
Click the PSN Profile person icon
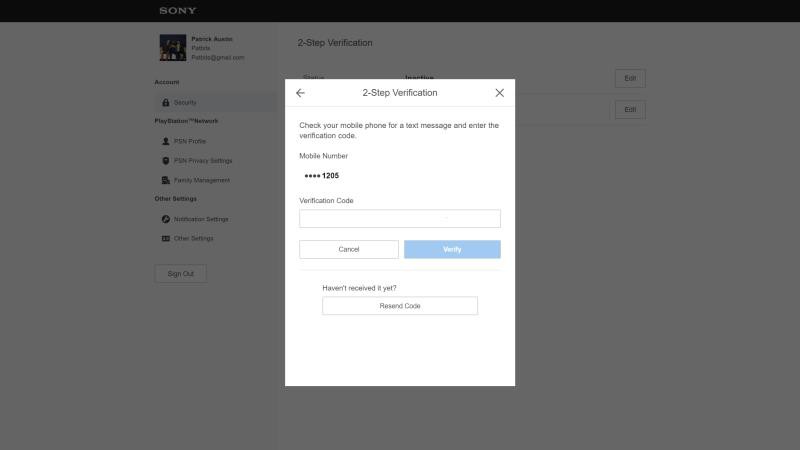click(166, 141)
